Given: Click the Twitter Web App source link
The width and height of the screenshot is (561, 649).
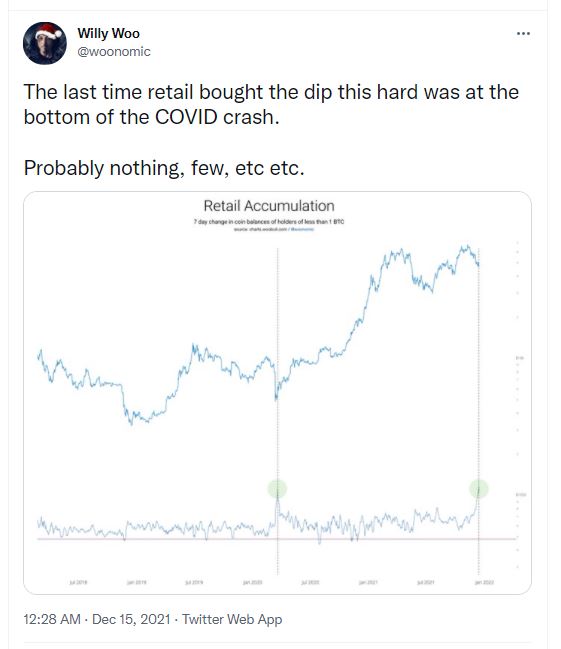Looking at the screenshot, I should tap(232, 619).
